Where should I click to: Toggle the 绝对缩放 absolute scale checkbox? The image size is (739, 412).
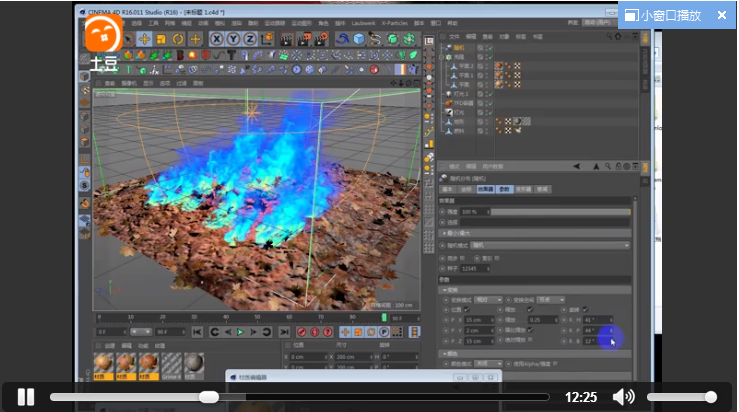pos(530,339)
